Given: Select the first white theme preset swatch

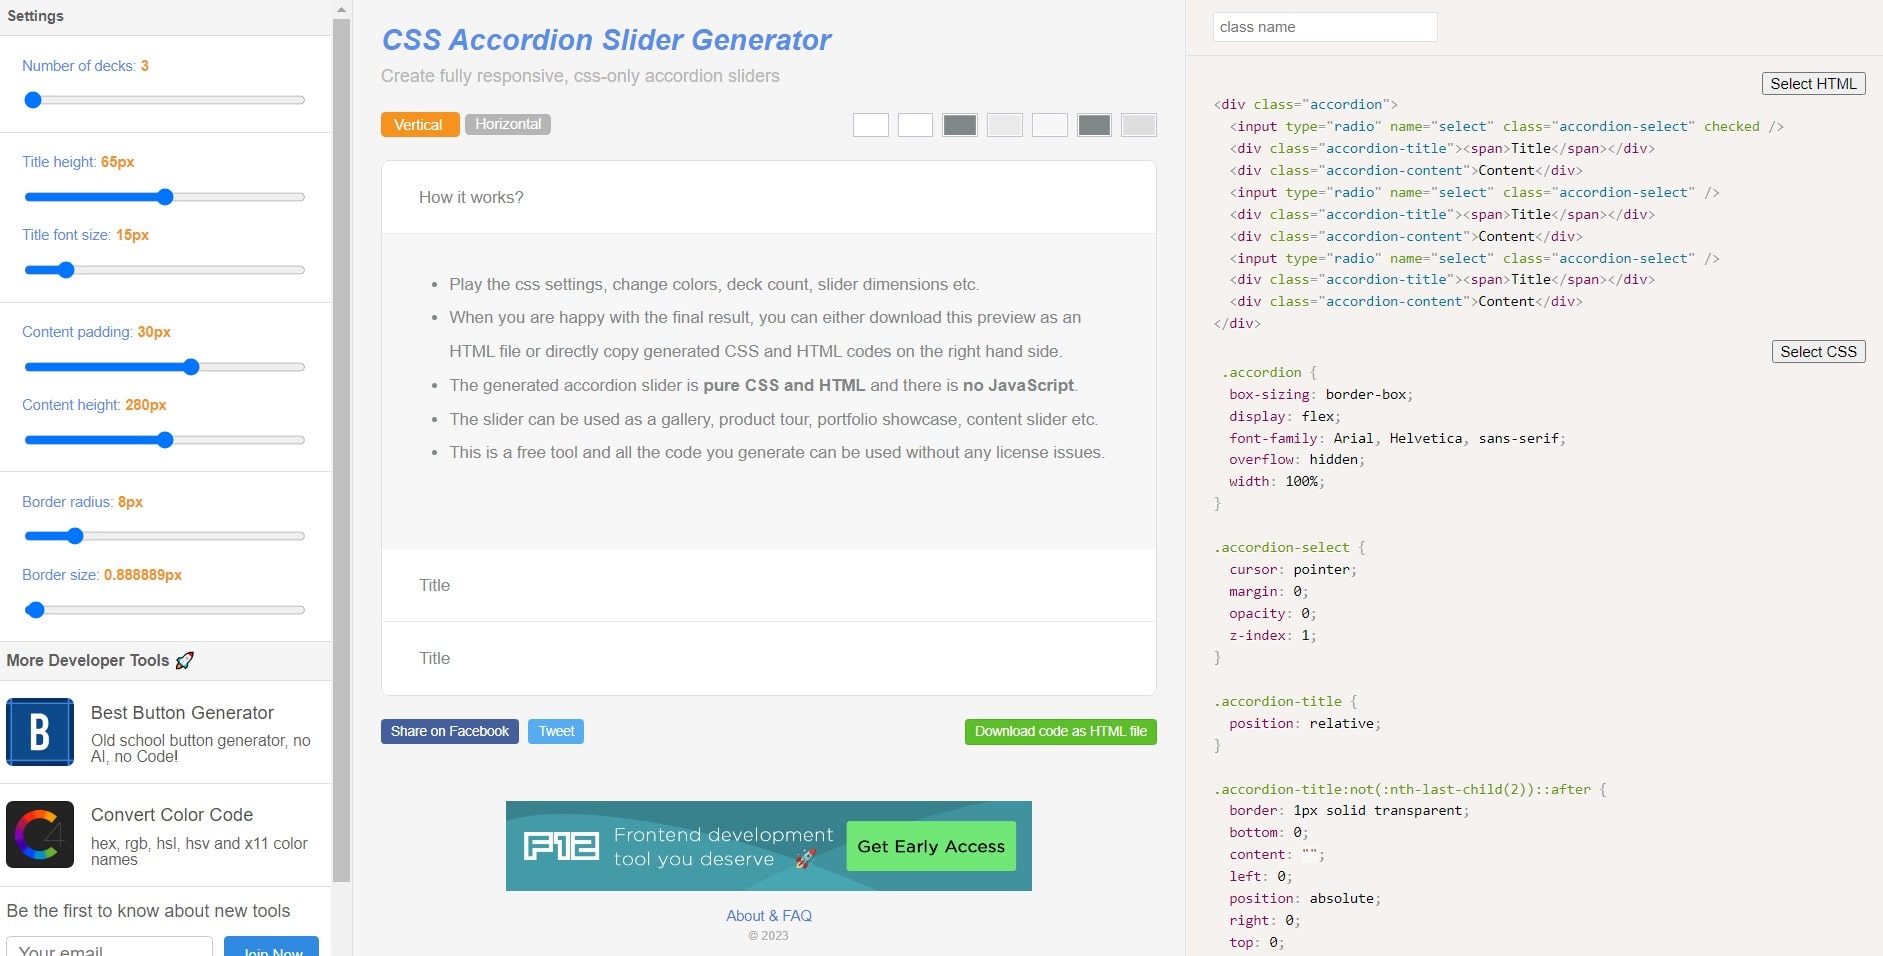Looking at the screenshot, I should [872, 125].
